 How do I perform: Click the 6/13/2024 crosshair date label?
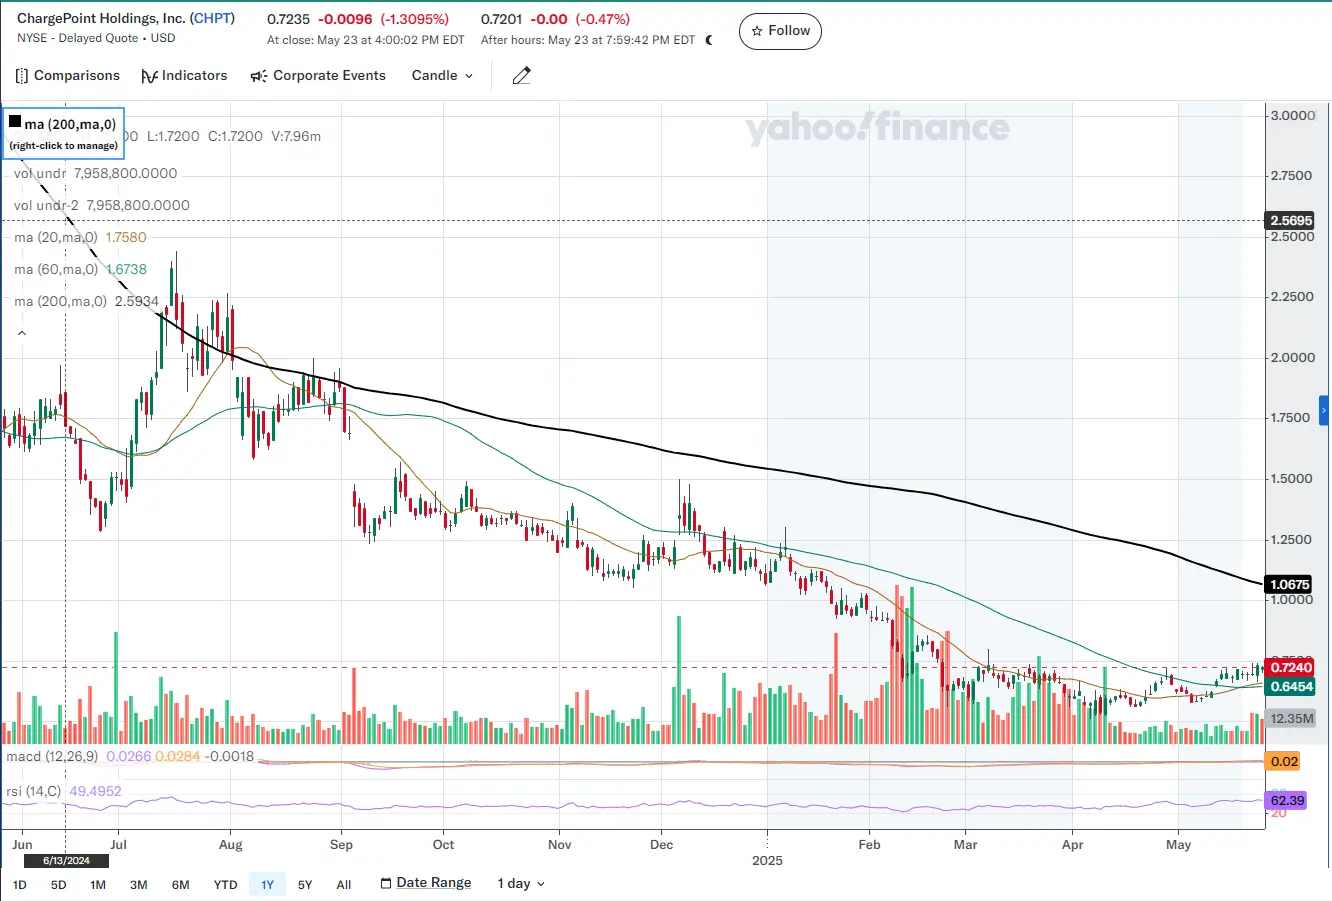[x=67, y=861]
